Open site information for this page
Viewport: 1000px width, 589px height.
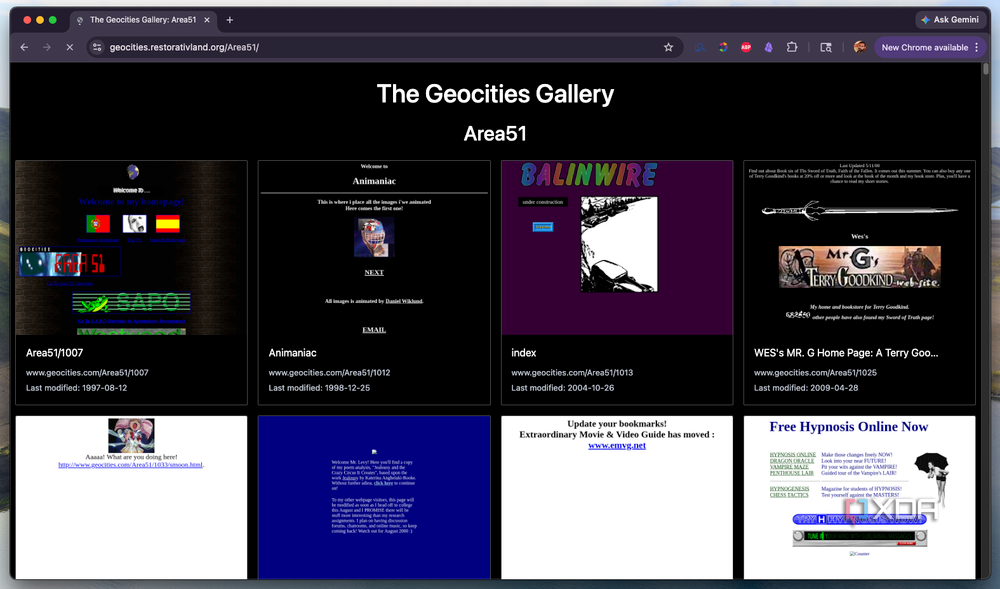(97, 47)
